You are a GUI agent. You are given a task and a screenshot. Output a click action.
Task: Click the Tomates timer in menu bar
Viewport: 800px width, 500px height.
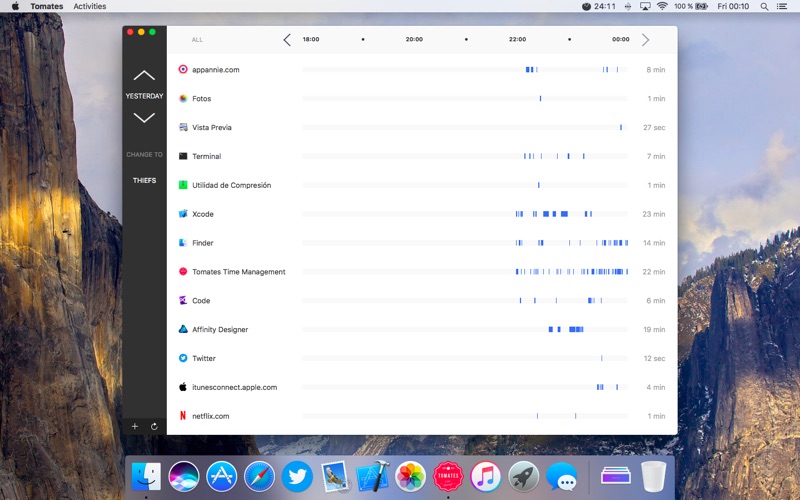599,6
